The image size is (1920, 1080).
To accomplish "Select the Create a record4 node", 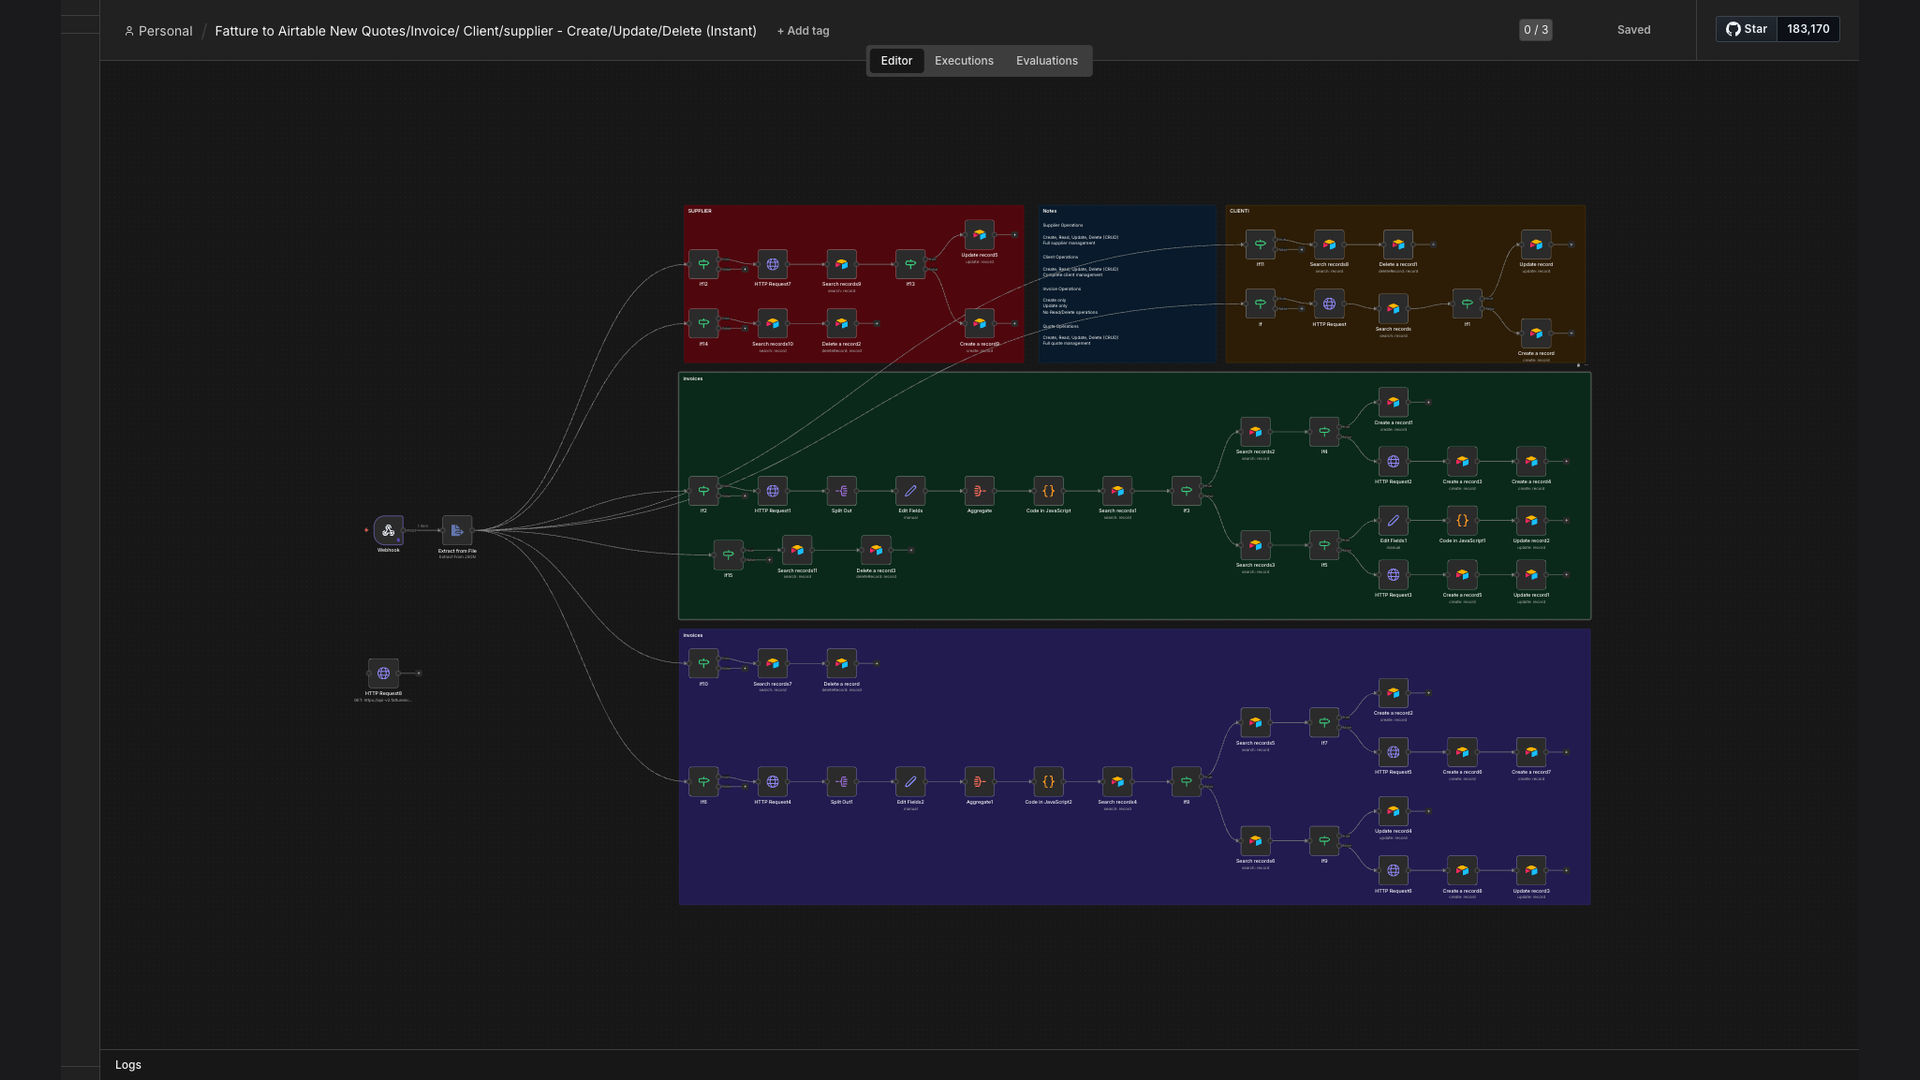I will click(1531, 461).
